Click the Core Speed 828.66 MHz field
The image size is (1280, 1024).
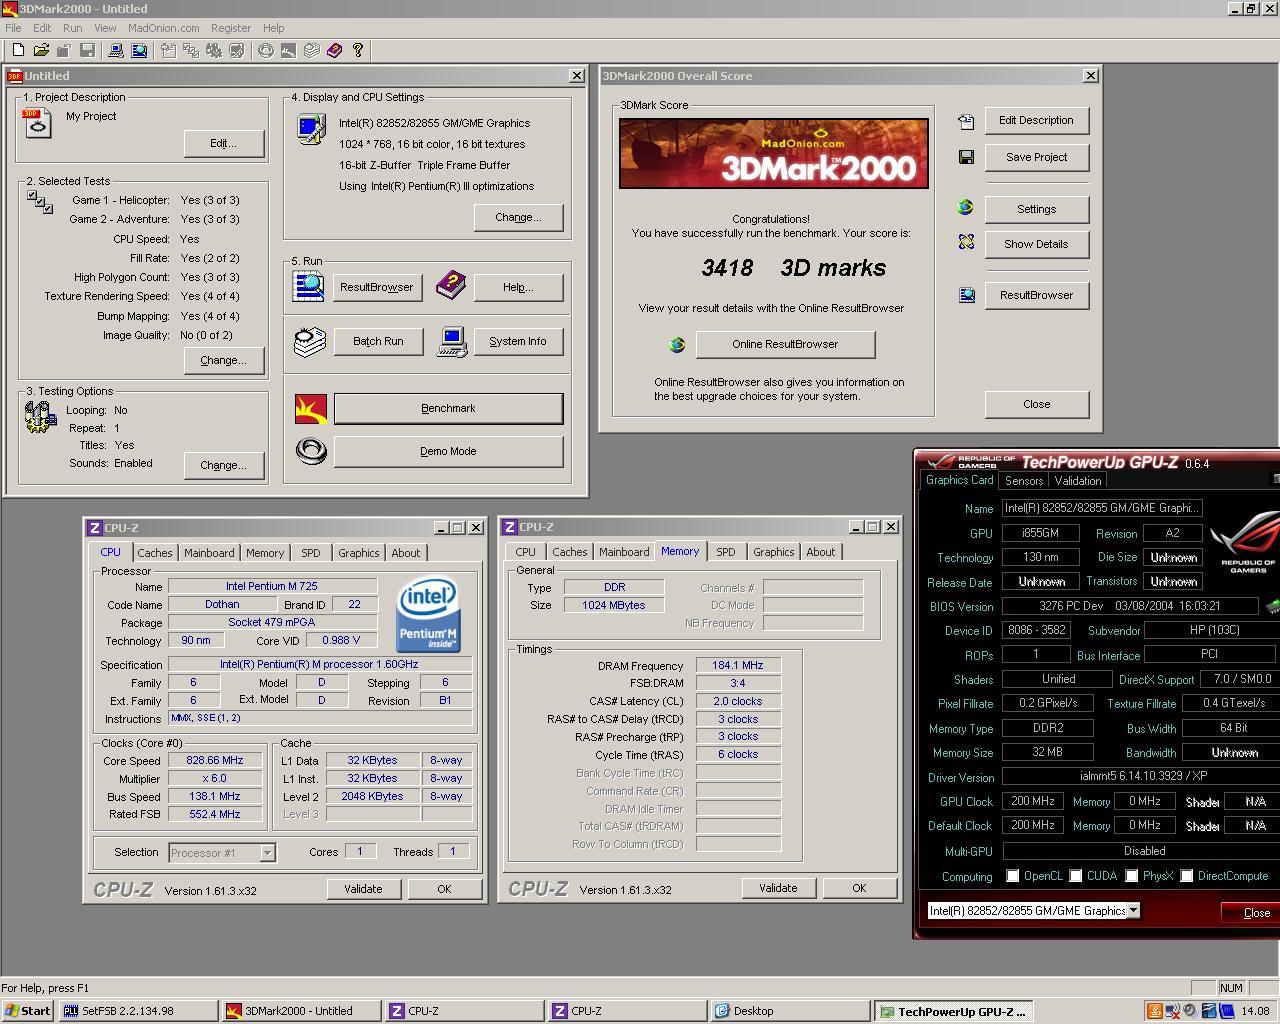(x=215, y=760)
